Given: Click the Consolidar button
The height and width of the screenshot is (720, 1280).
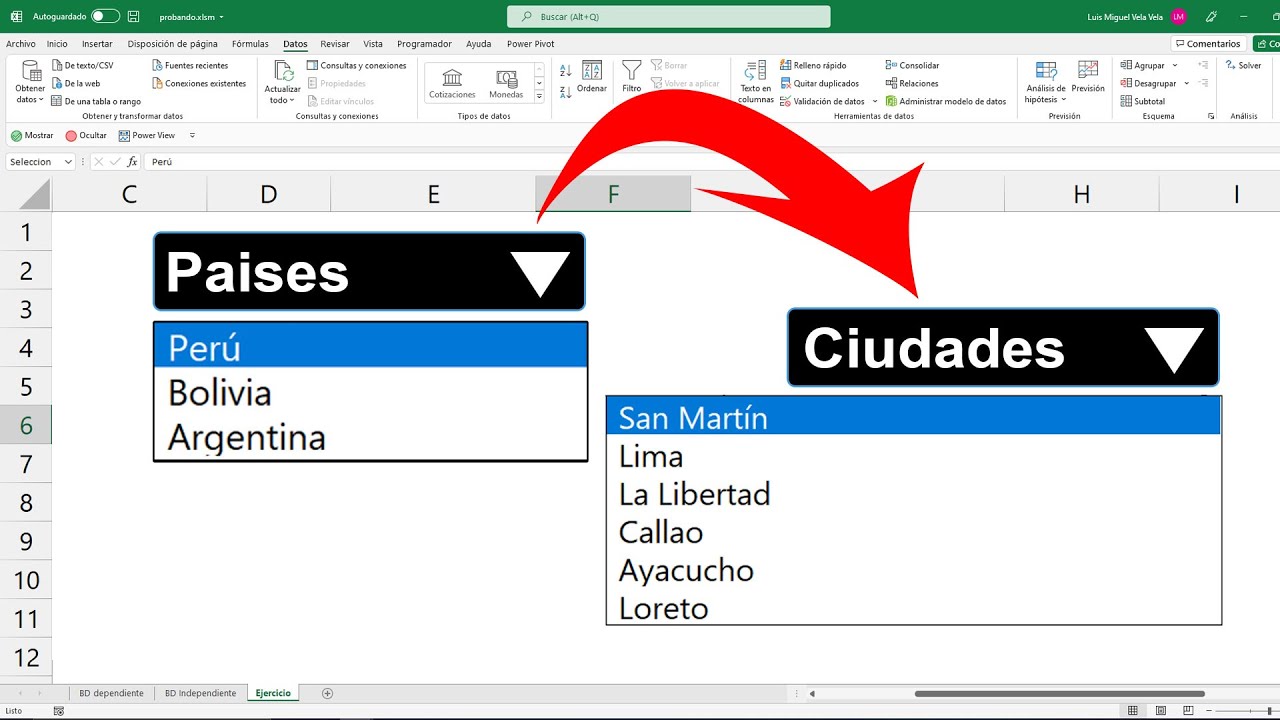Looking at the screenshot, I should [x=912, y=65].
